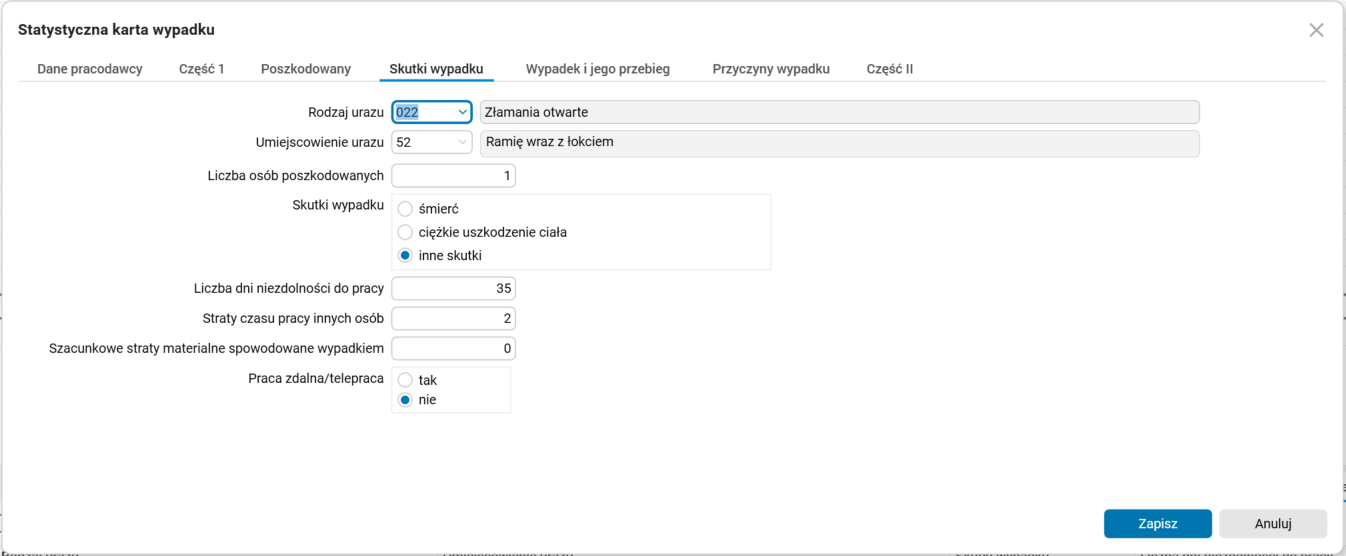Expand the Rodzaj urazu dropdown
This screenshot has width=1346, height=556.
click(x=462, y=112)
